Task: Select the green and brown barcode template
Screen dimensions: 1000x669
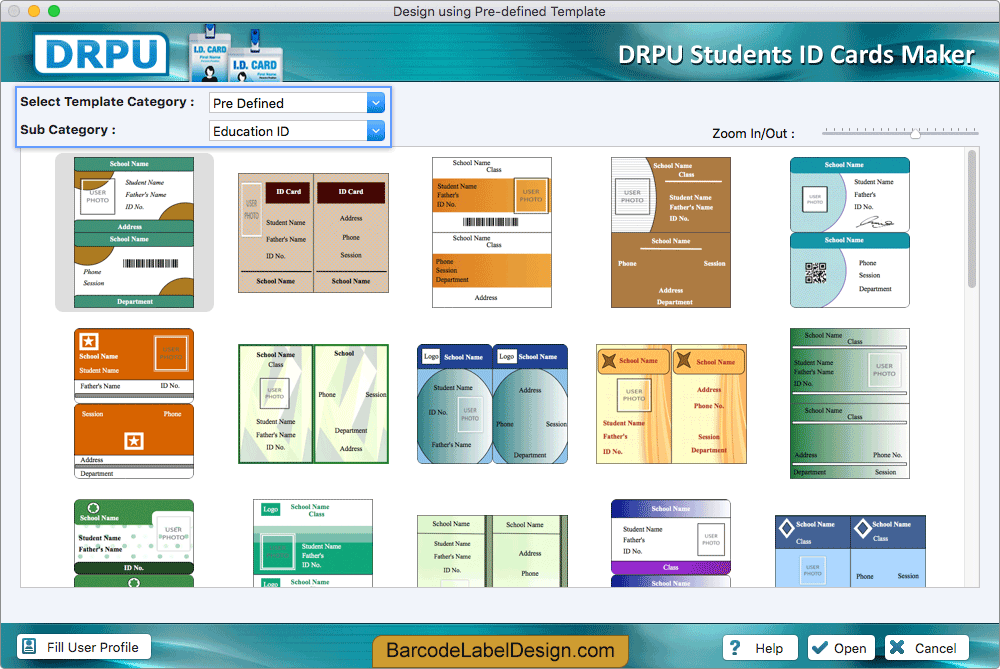Action: [134, 233]
